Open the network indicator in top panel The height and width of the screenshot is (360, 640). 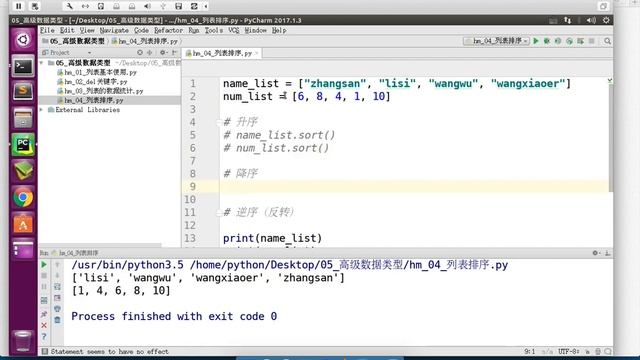click(567, 20)
